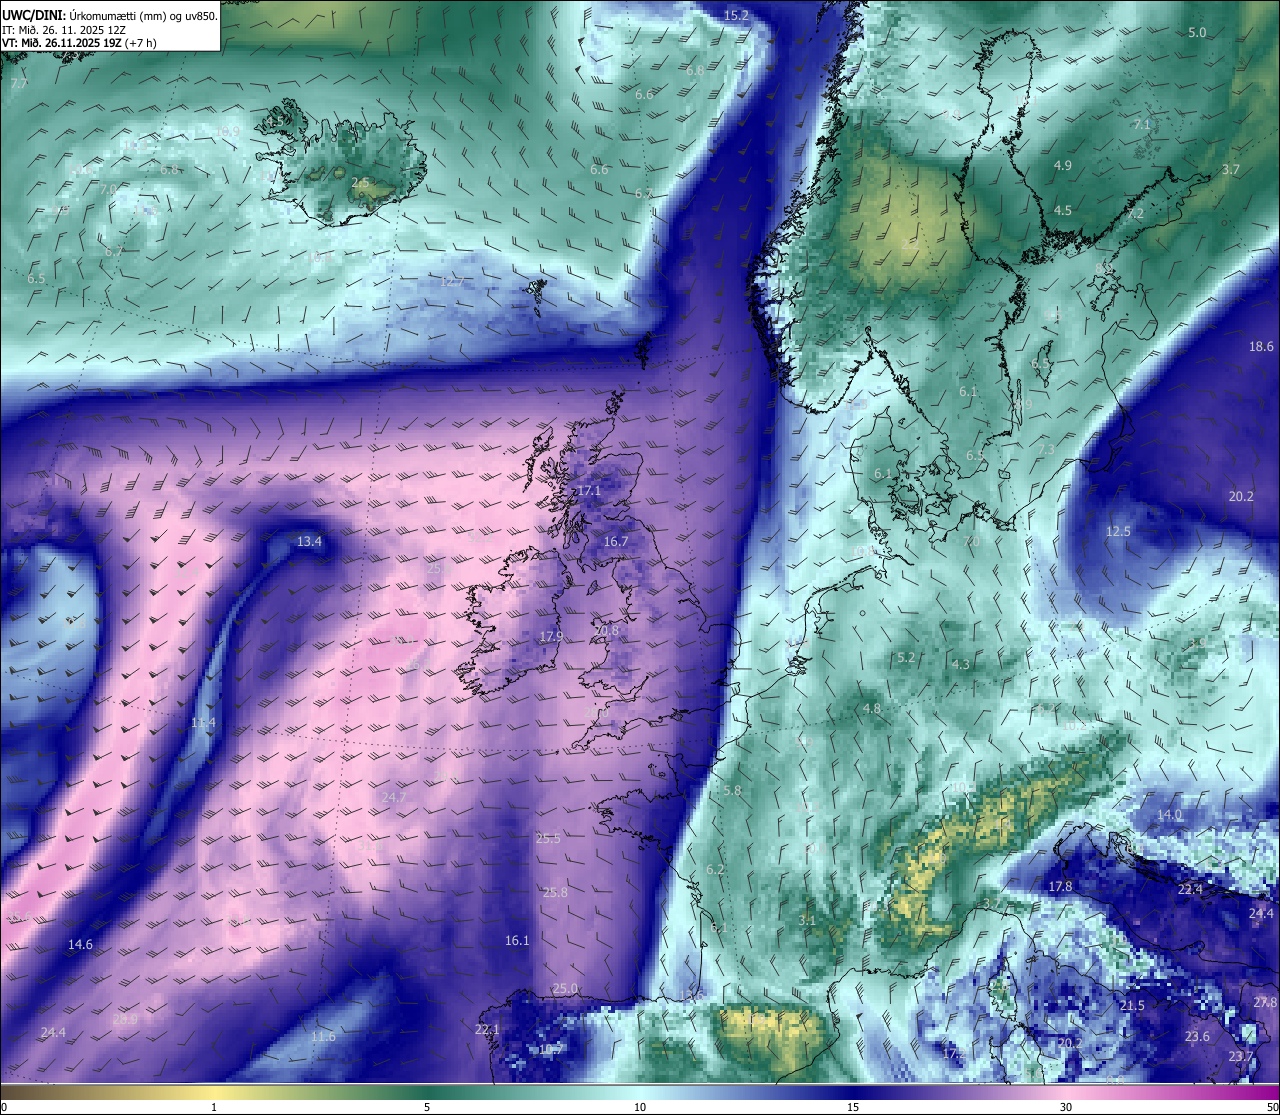Select the 24.7 value label

click(x=394, y=797)
